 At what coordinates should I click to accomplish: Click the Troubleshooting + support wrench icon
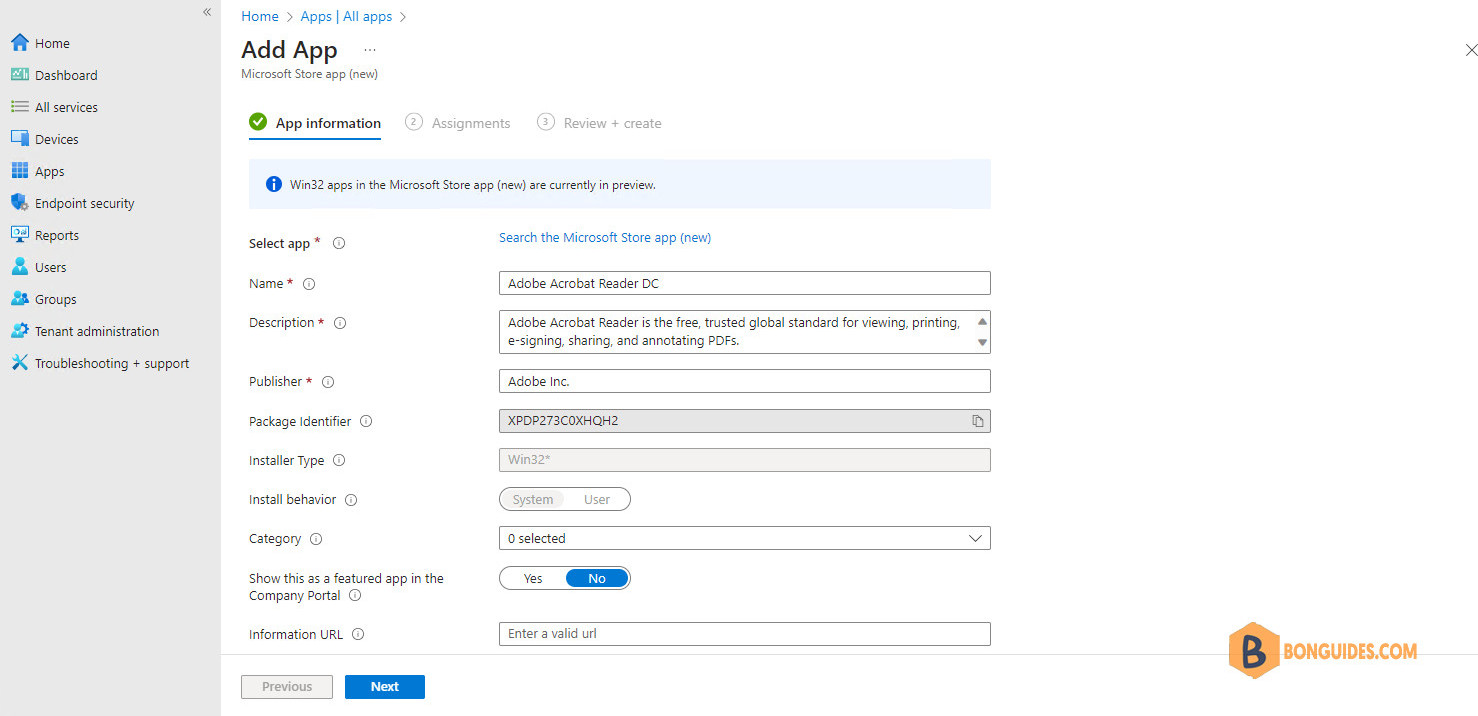pos(19,363)
